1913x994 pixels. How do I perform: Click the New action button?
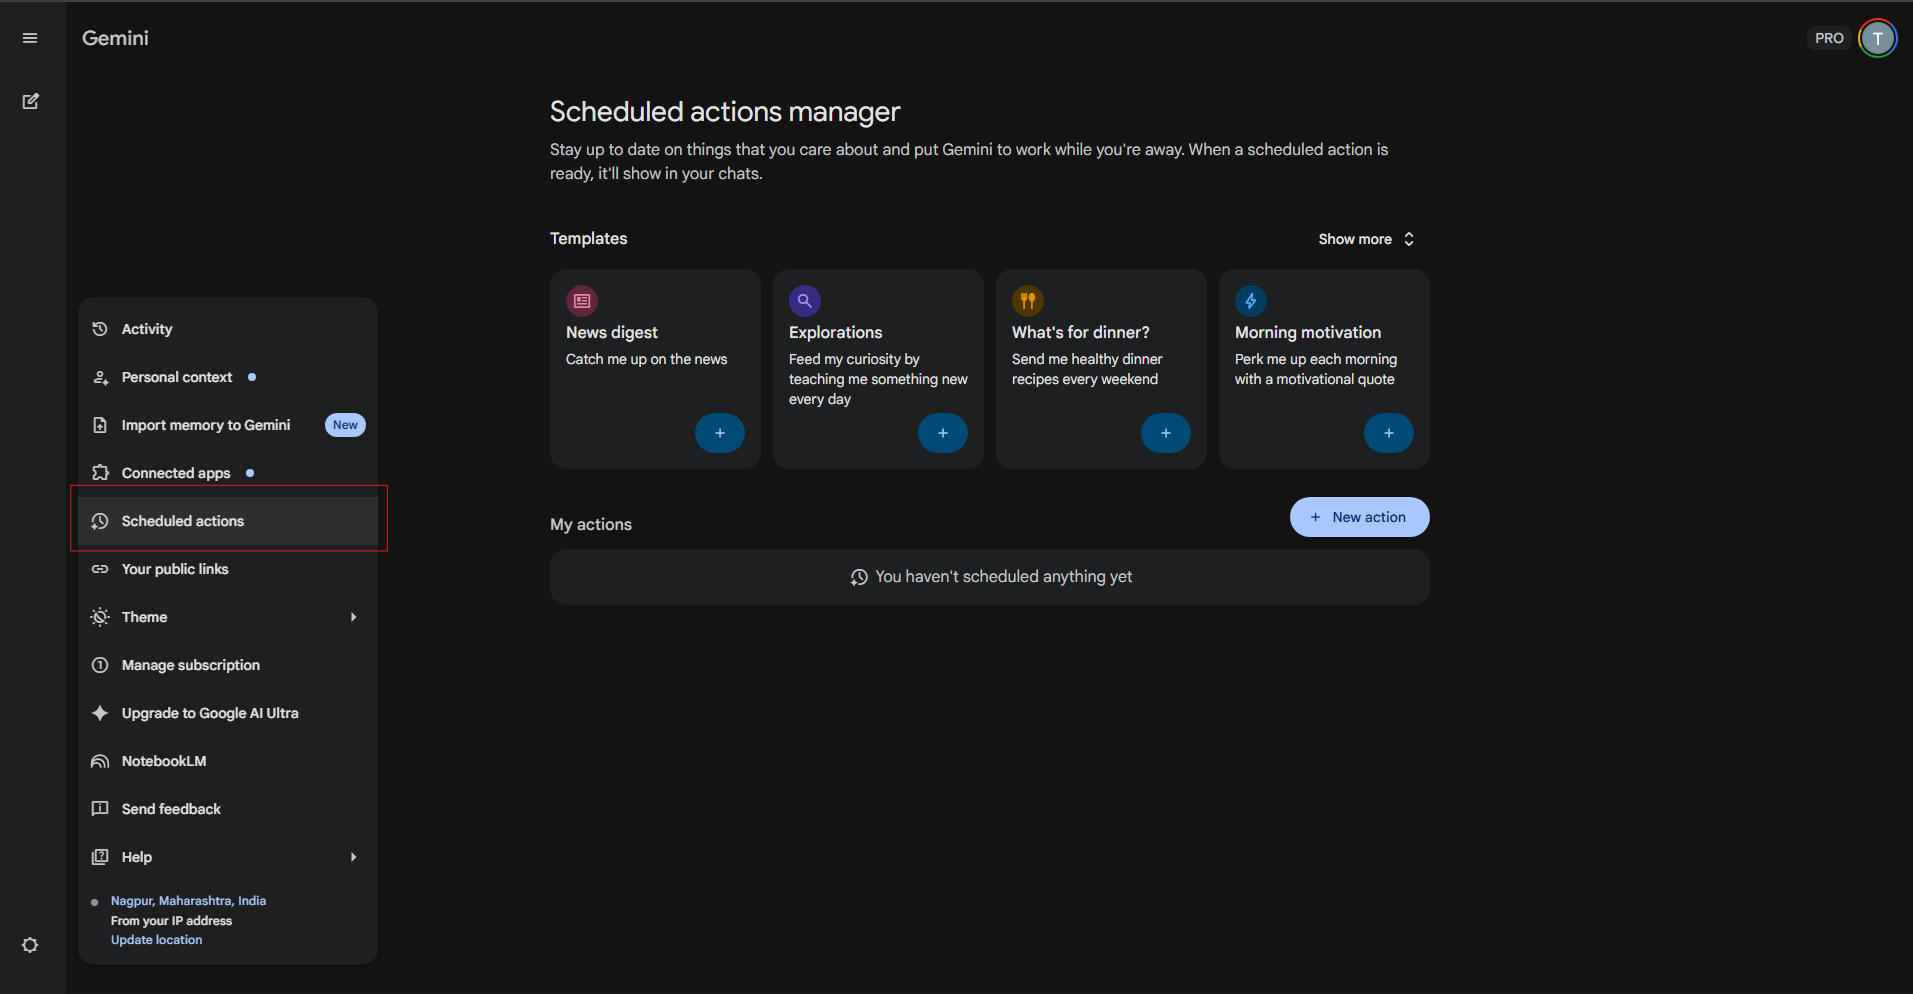pyautogui.click(x=1359, y=517)
